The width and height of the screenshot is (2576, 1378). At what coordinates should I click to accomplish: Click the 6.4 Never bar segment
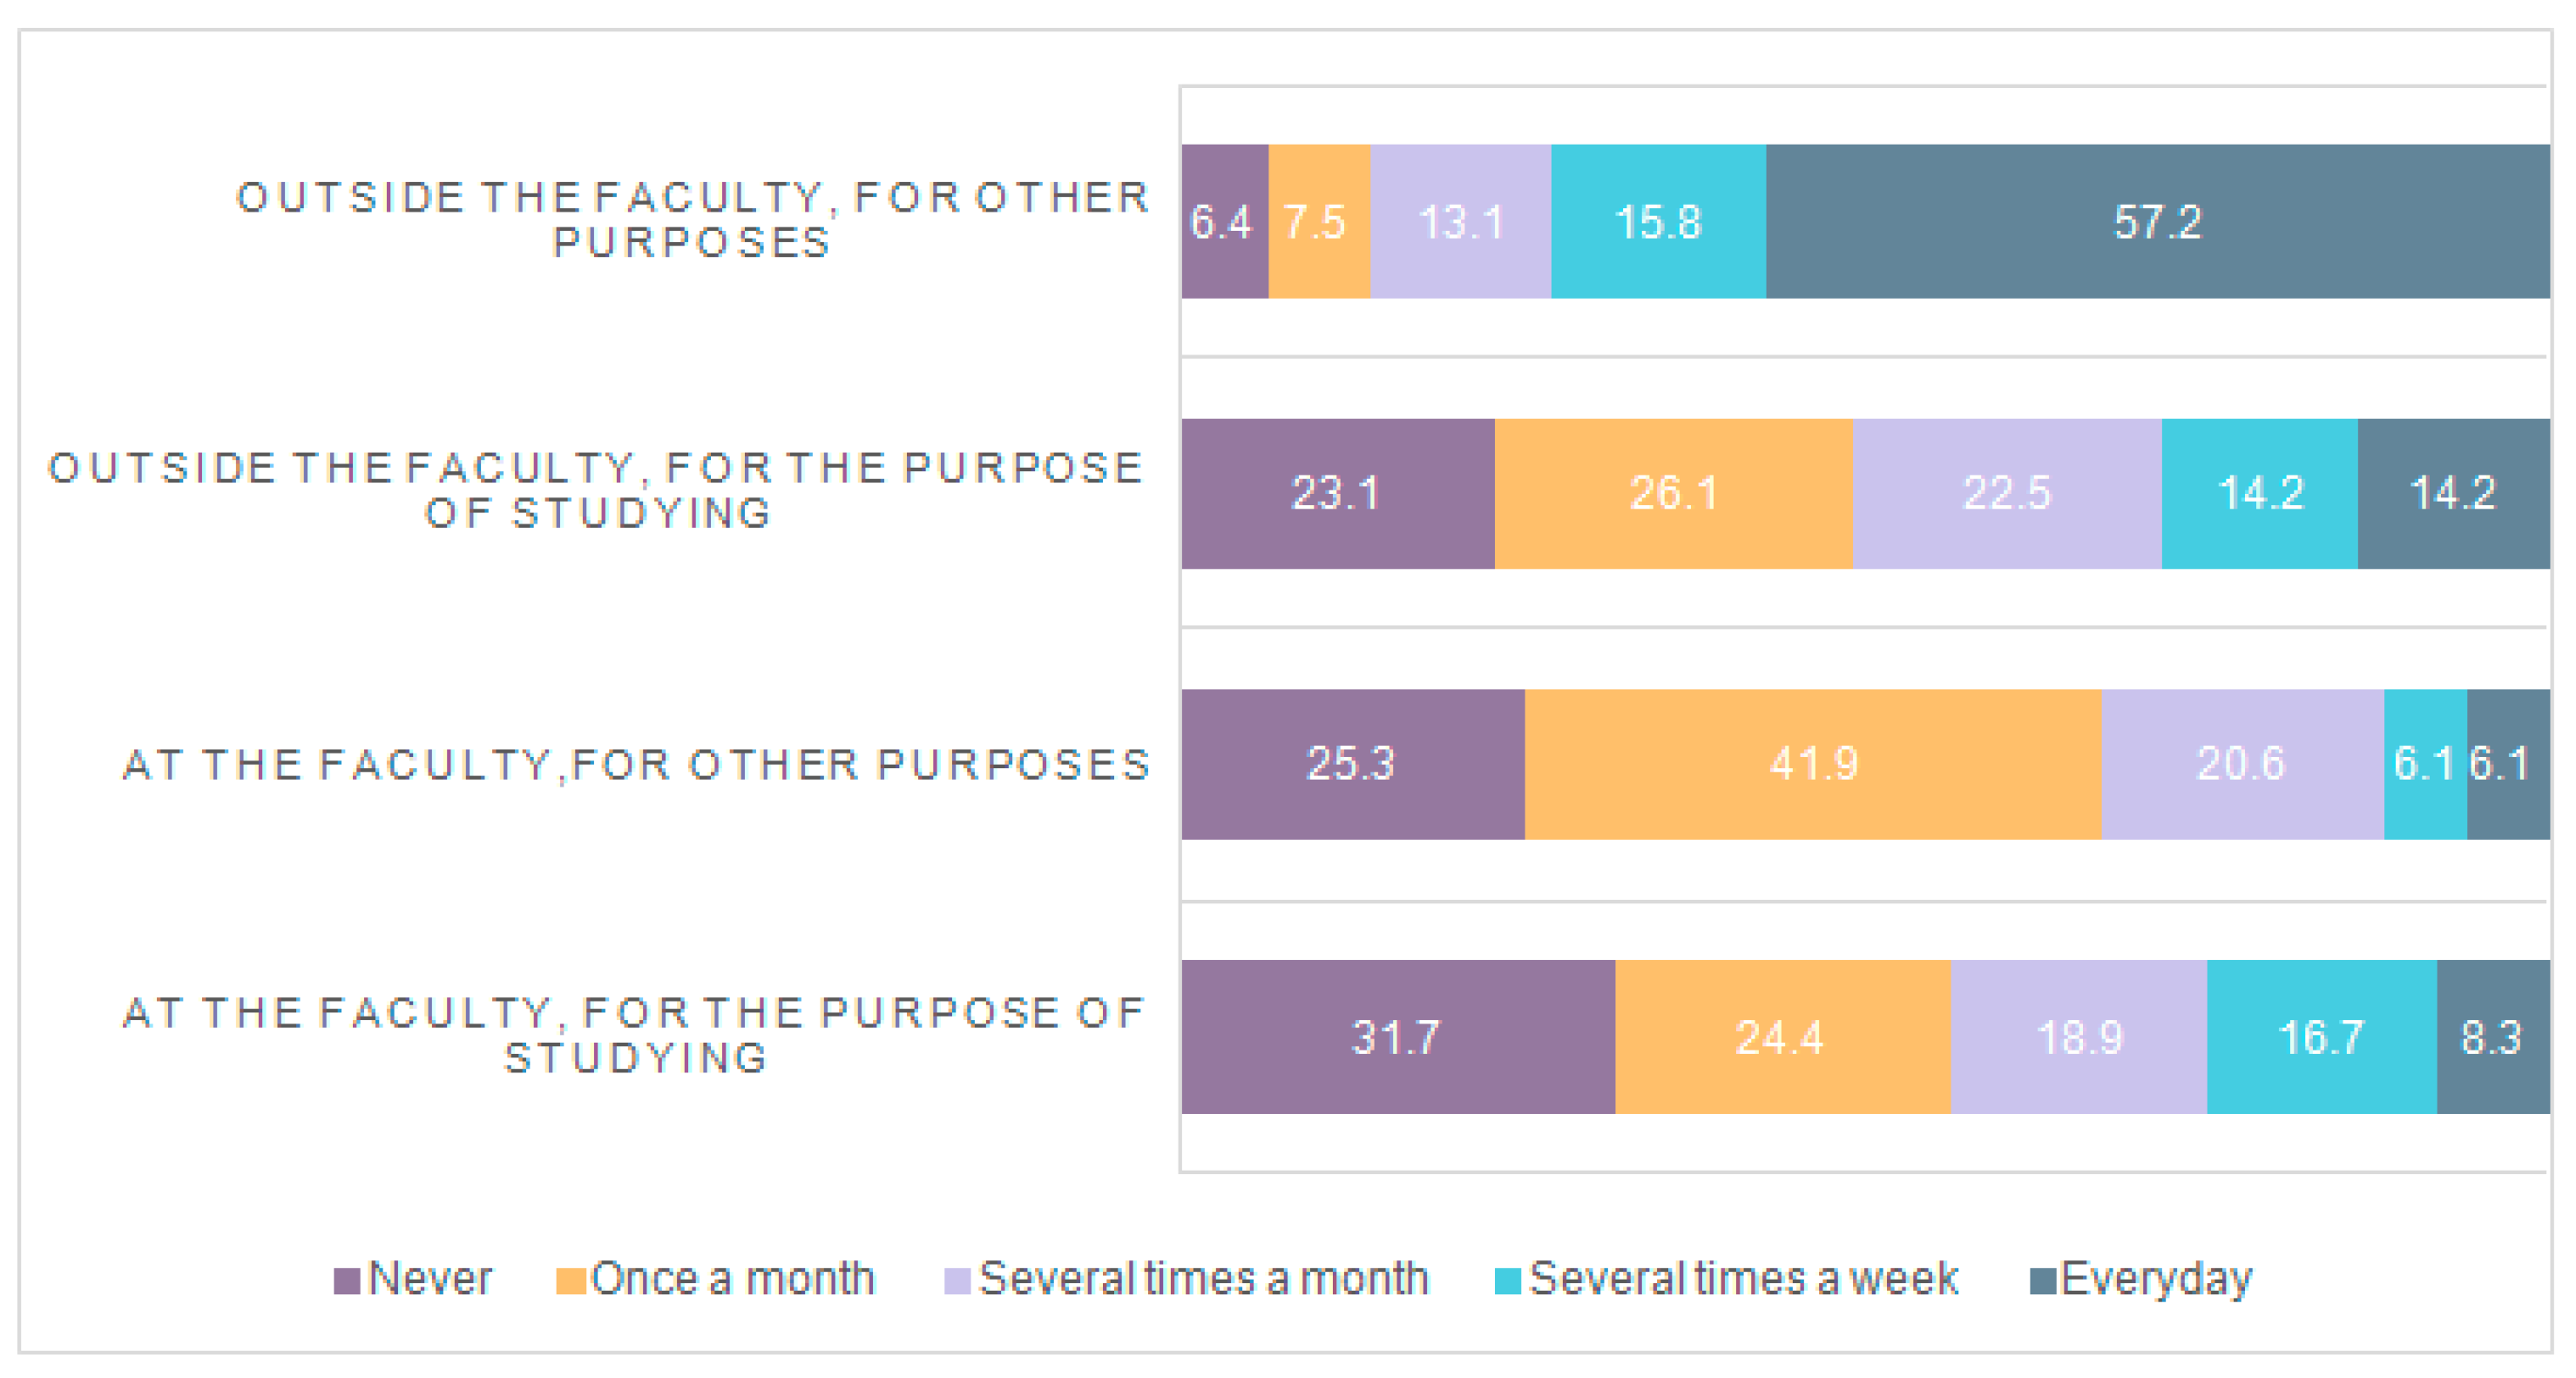(x=1224, y=221)
